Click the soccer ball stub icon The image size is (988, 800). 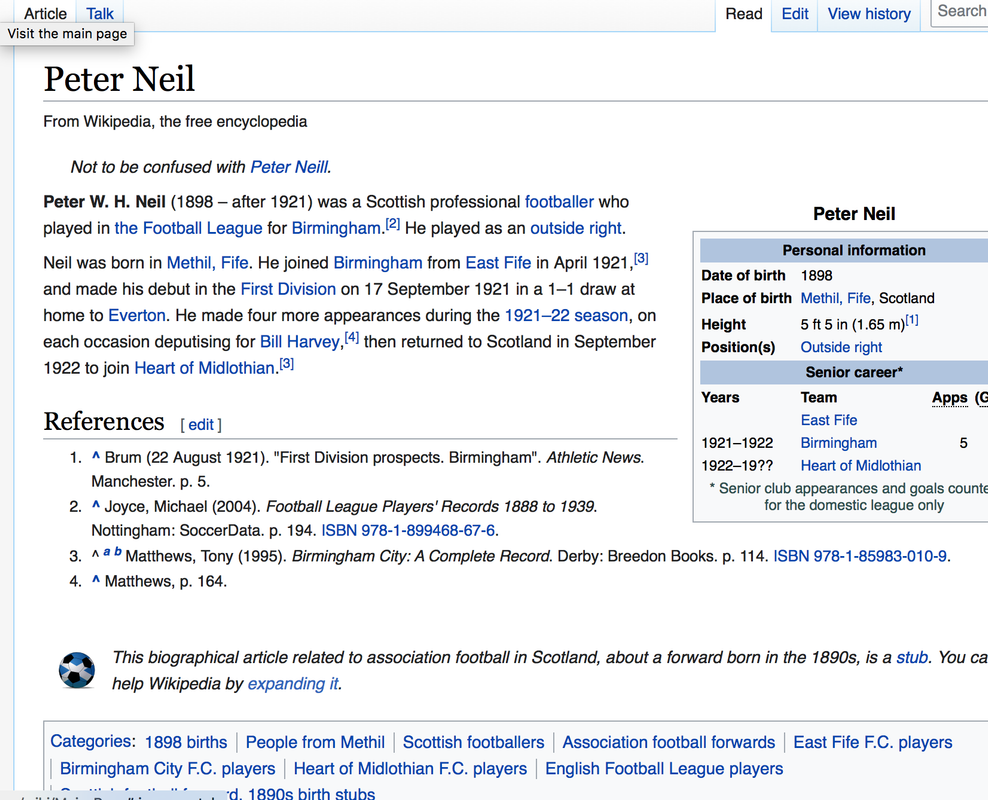pyautogui.click(x=77, y=670)
